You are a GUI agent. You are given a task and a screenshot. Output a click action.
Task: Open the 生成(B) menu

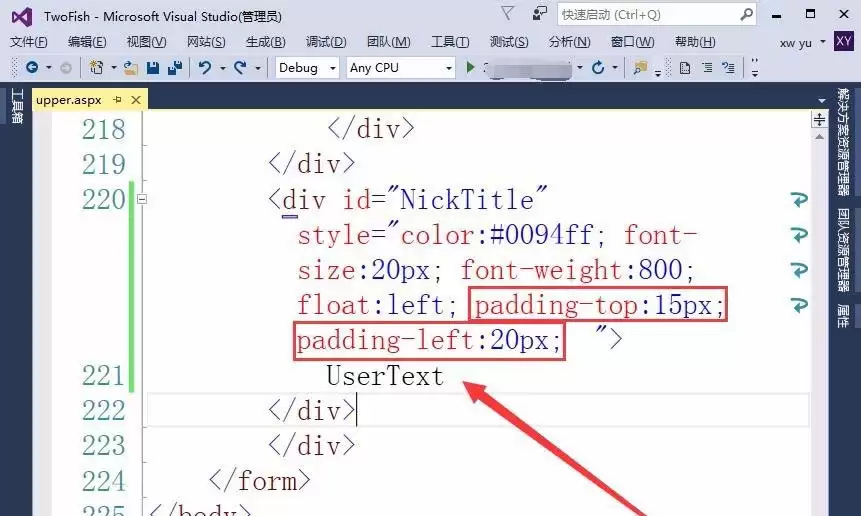point(265,42)
